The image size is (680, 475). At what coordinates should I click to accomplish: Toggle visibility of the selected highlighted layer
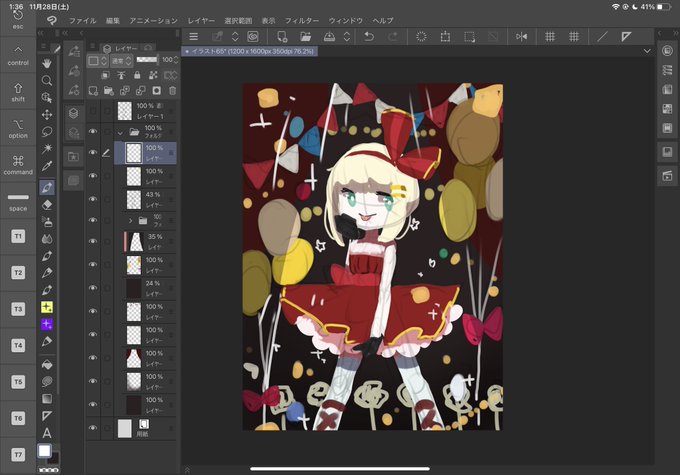click(93, 153)
